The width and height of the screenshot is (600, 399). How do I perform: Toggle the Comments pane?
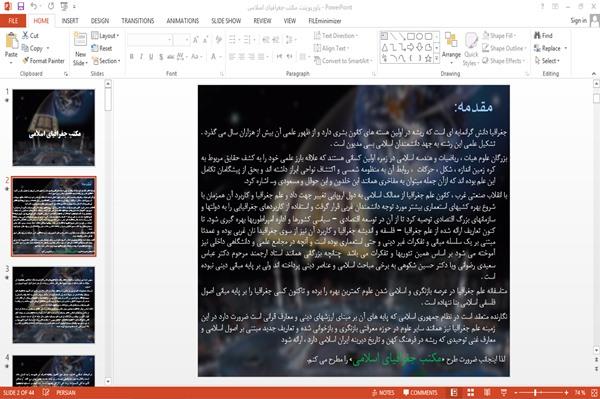click(x=420, y=392)
